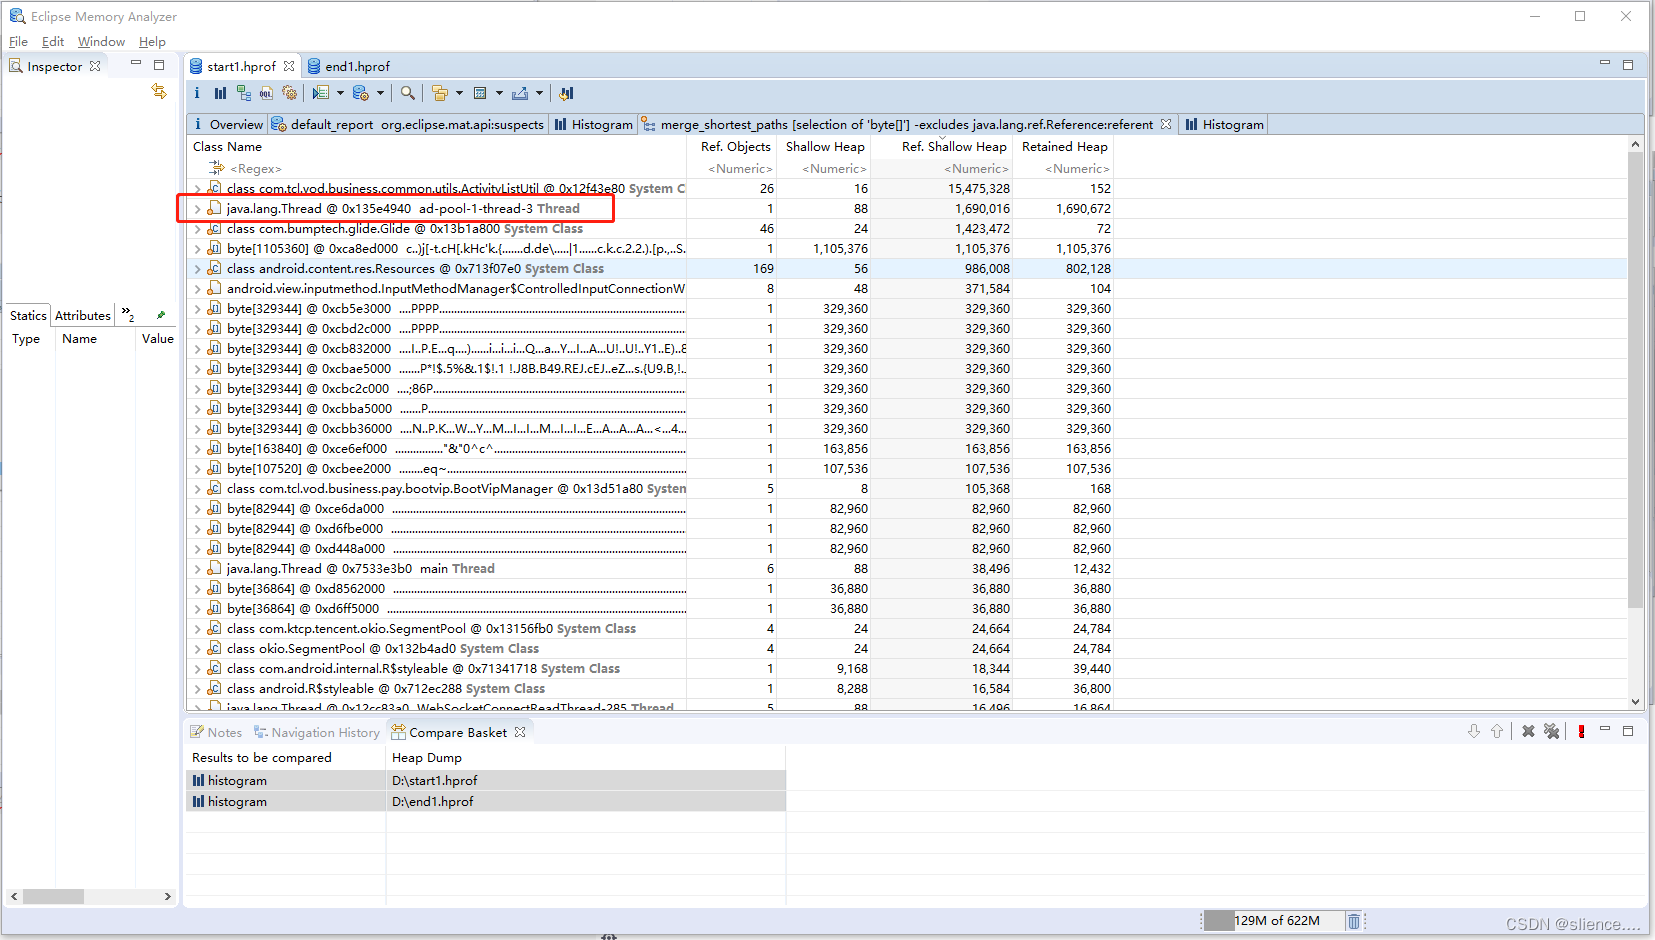Open the Help menu
This screenshot has height=940, width=1655.
(152, 42)
